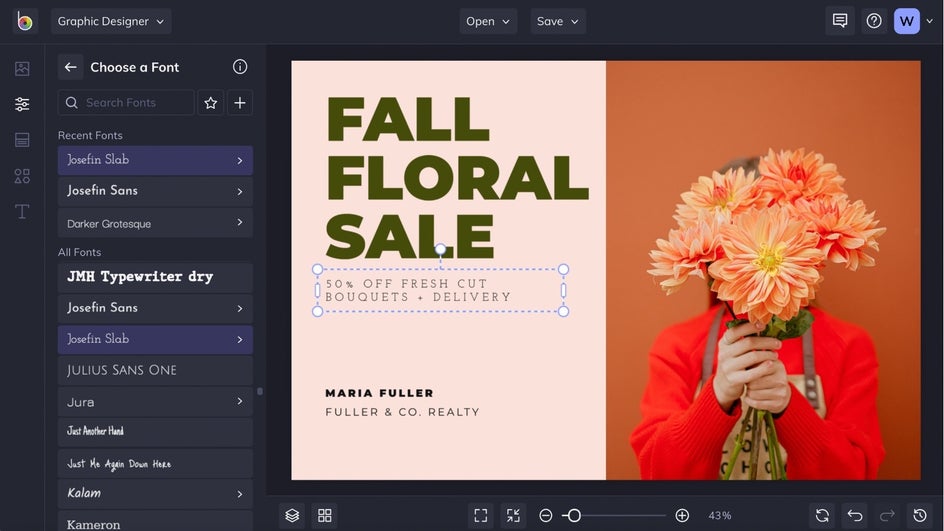
Task: Open the Text tool in the left sidebar
Action: (x=22, y=211)
